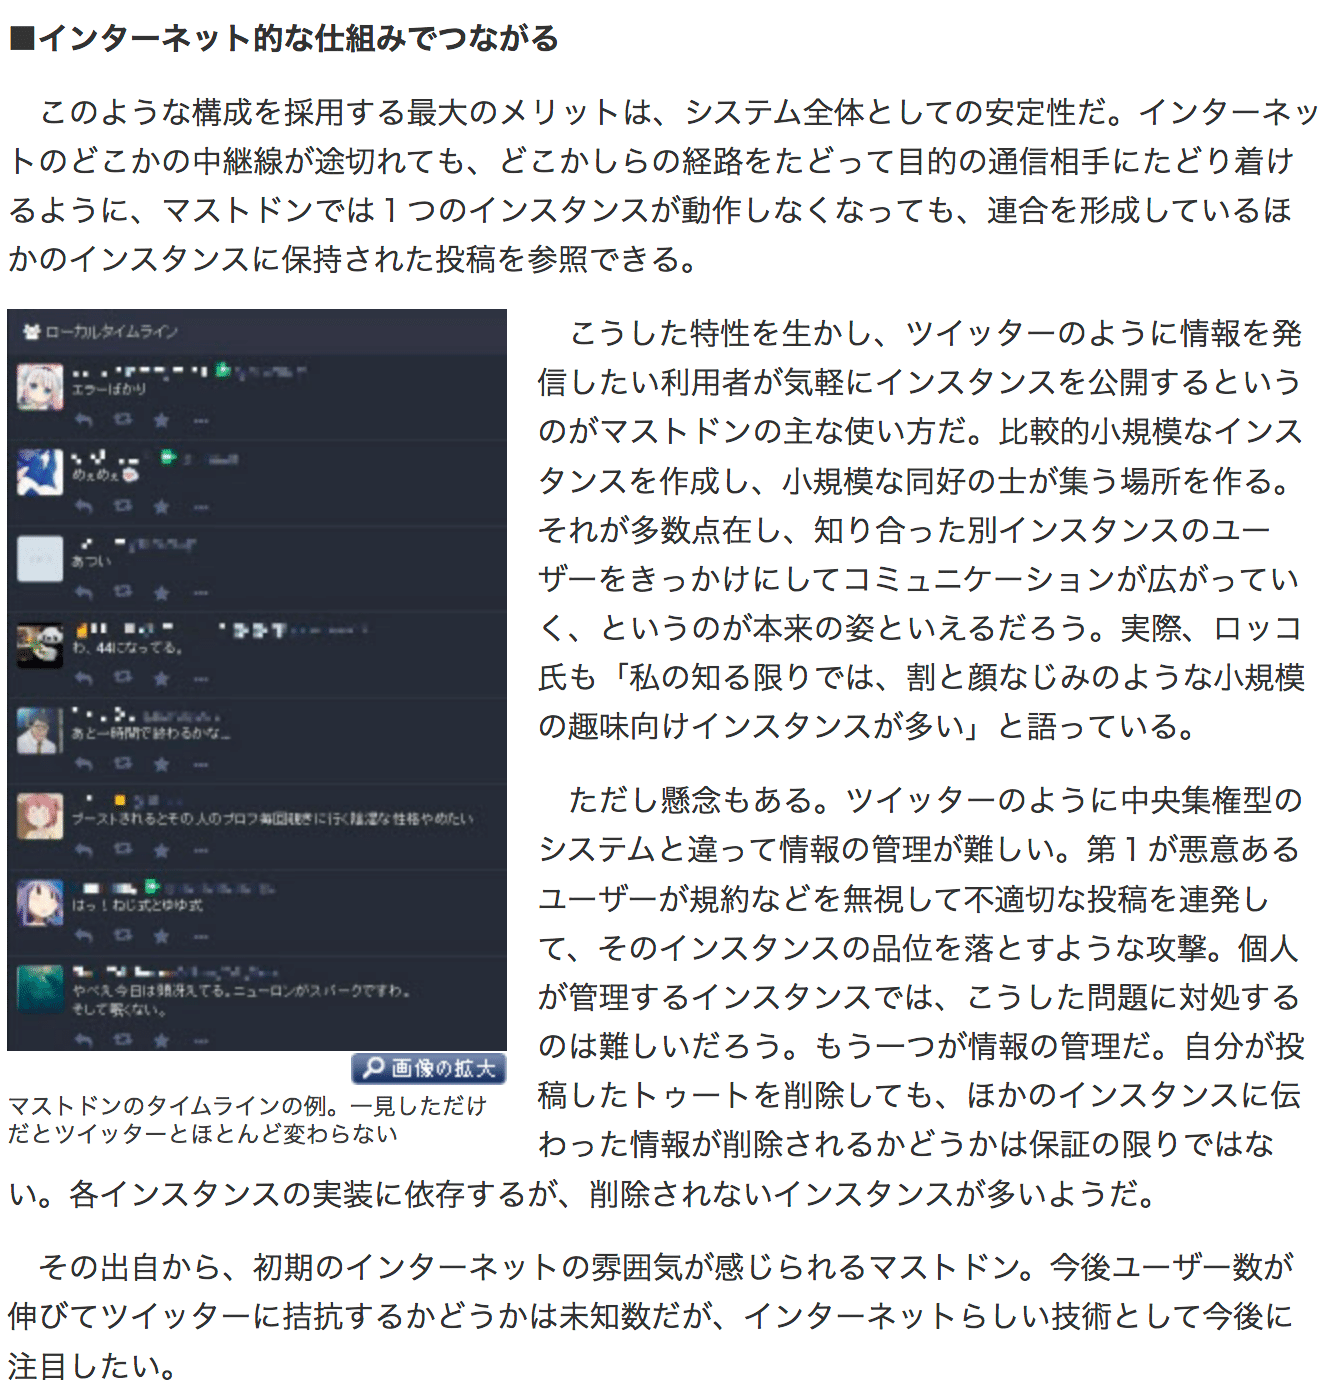This screenshot has width=1340, height=1392.
Task: Favorite the めぇめぇ post with star
Action: (161, 507)
